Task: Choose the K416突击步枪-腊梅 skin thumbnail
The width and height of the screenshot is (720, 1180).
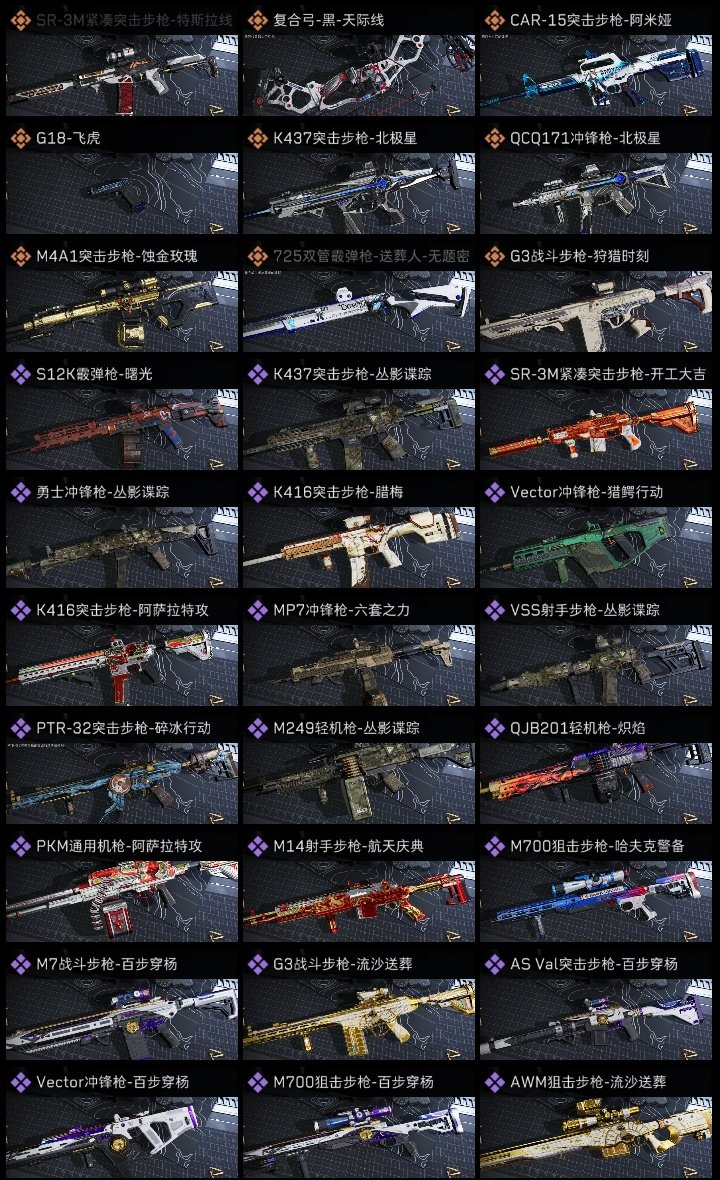Action: 359,548
